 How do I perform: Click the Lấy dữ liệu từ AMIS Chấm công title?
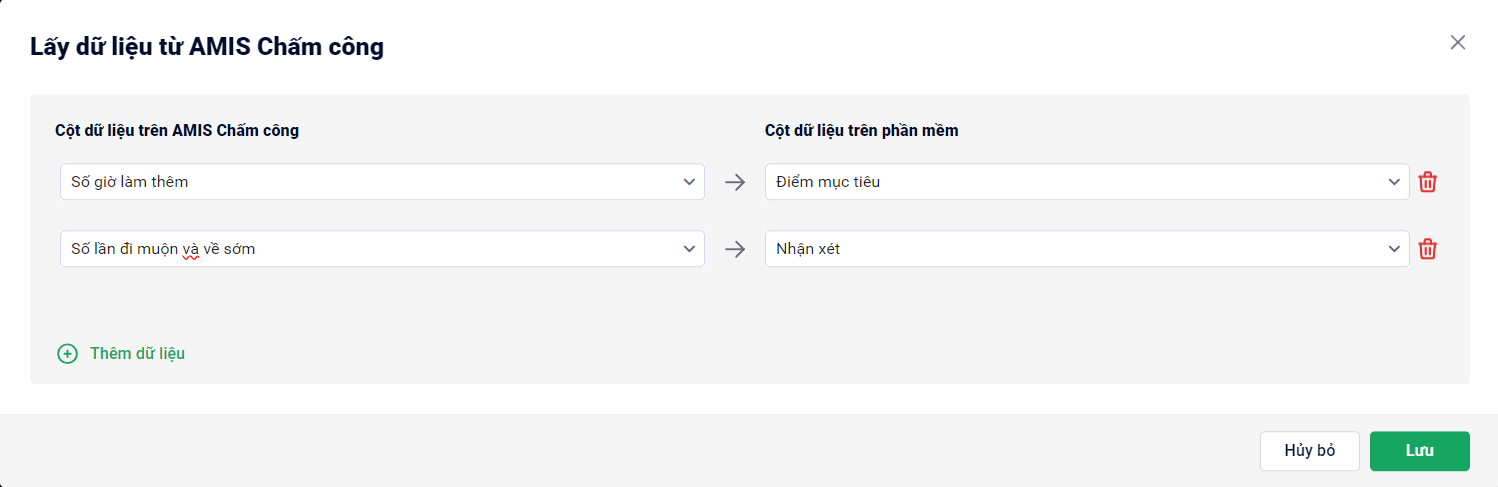point(207,46)
